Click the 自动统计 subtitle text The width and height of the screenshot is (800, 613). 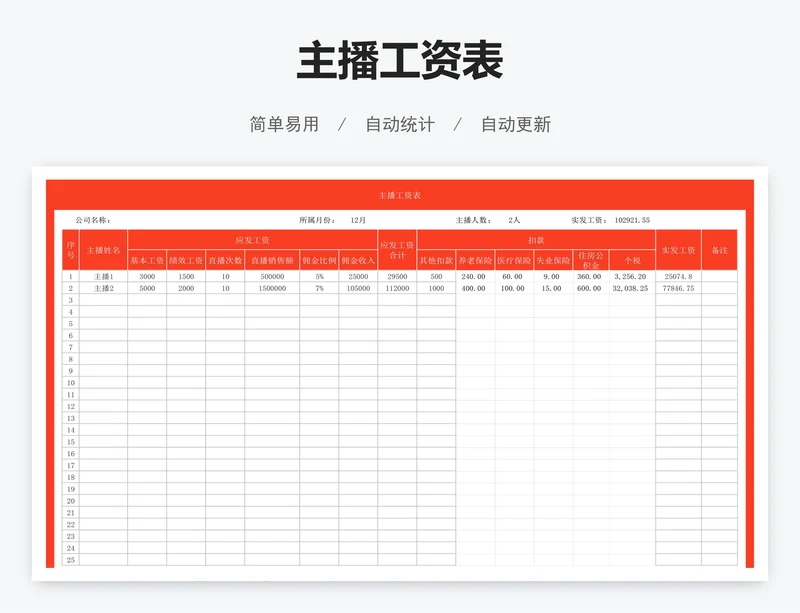coord(400,124)
